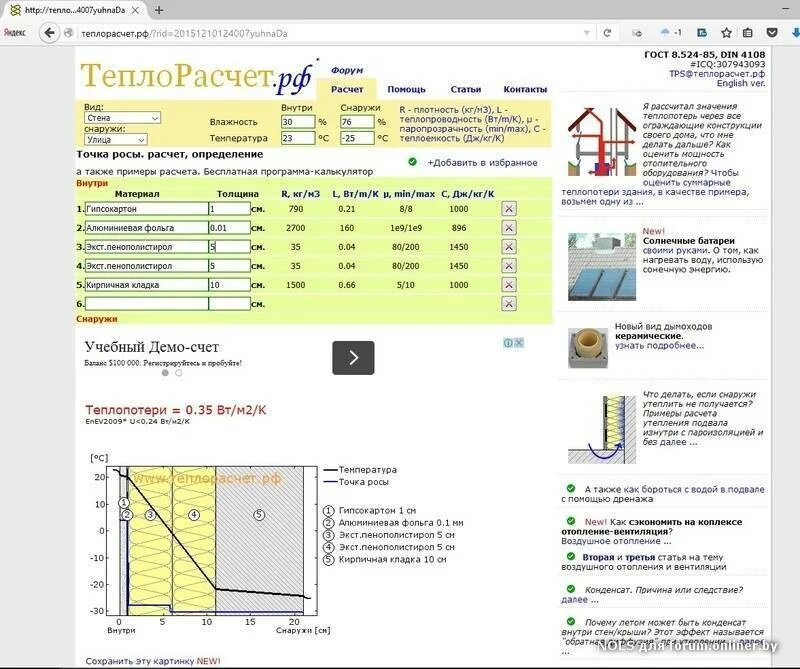Remove row 4 Экст.пенополистирол using X
This screenshot has width=800, height=669.
tap(509, 266)
